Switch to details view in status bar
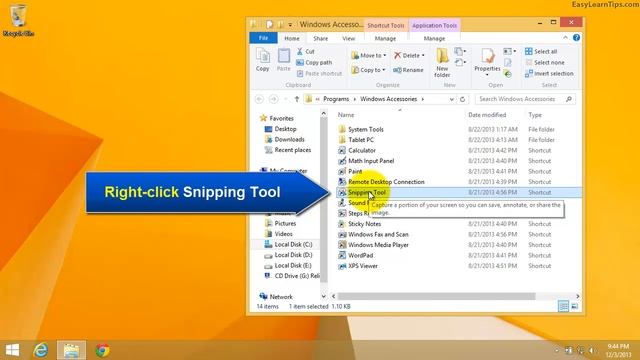 pyautogui.click(x=563, y=306)
